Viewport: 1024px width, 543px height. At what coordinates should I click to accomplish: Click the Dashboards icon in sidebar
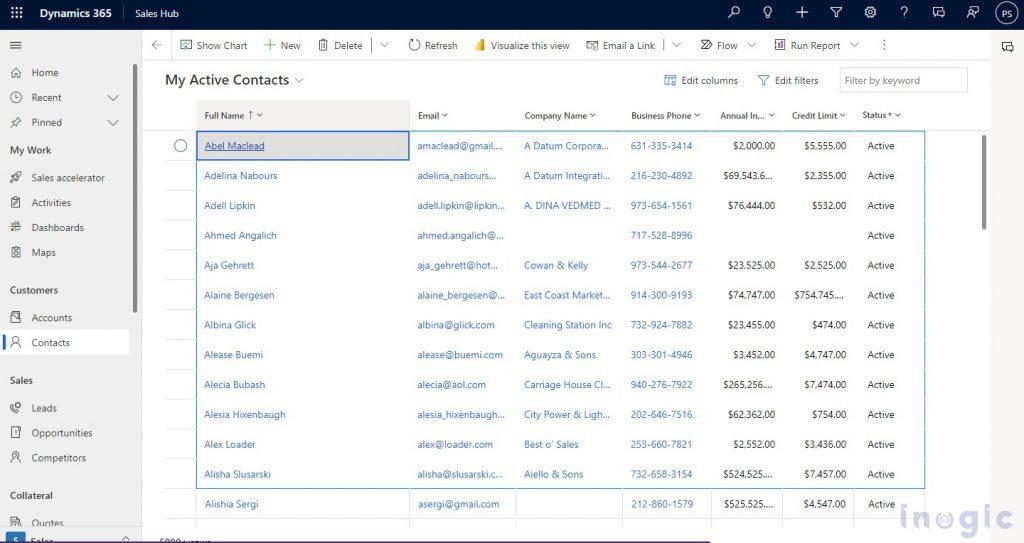click(x=16, y=227)
